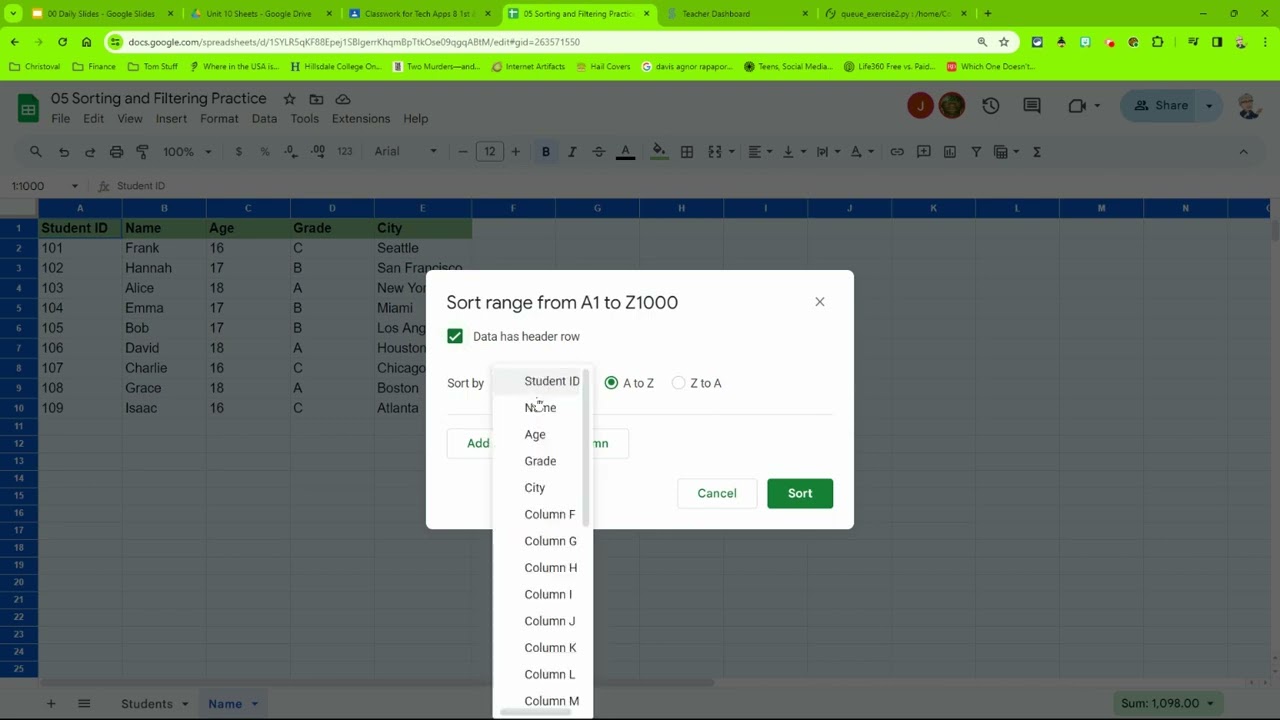Open the Edit menu

tap(93, 119)
